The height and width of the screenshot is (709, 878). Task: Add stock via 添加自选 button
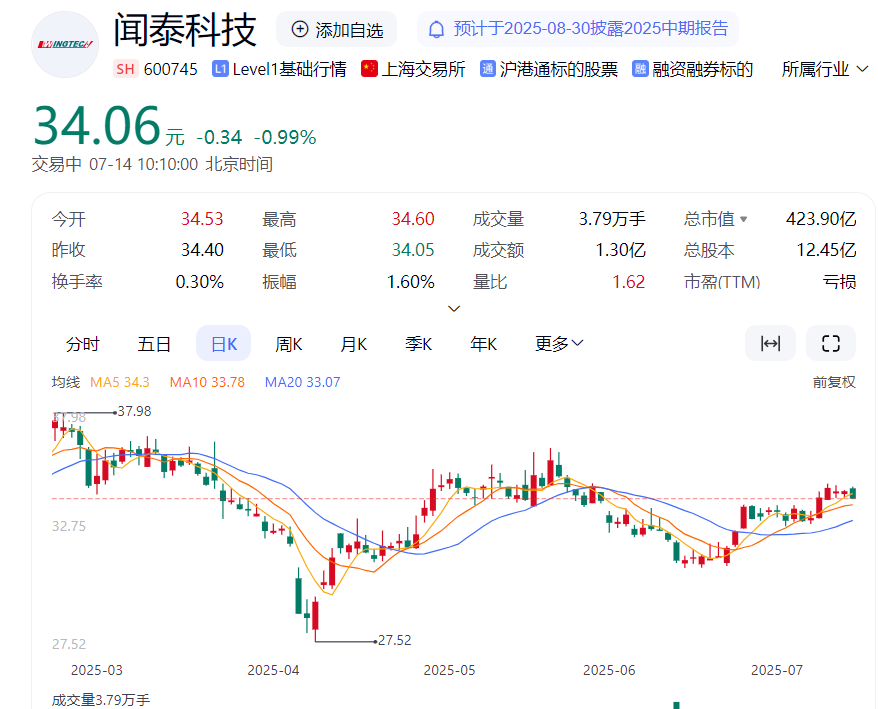(x=337, y=30)
